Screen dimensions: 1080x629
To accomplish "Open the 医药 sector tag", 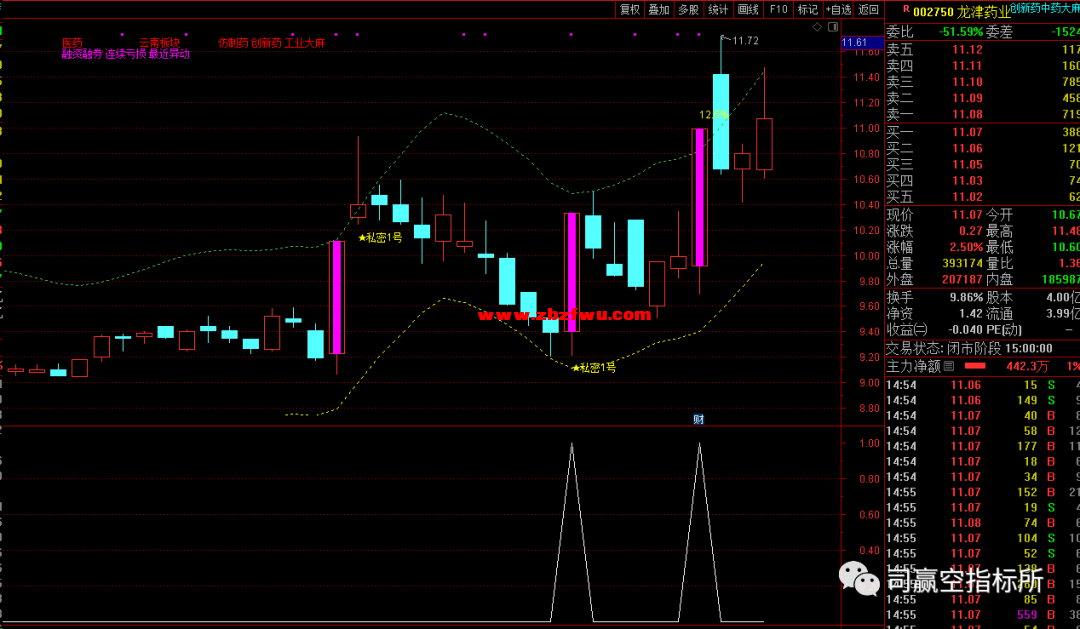I will 72,43.
